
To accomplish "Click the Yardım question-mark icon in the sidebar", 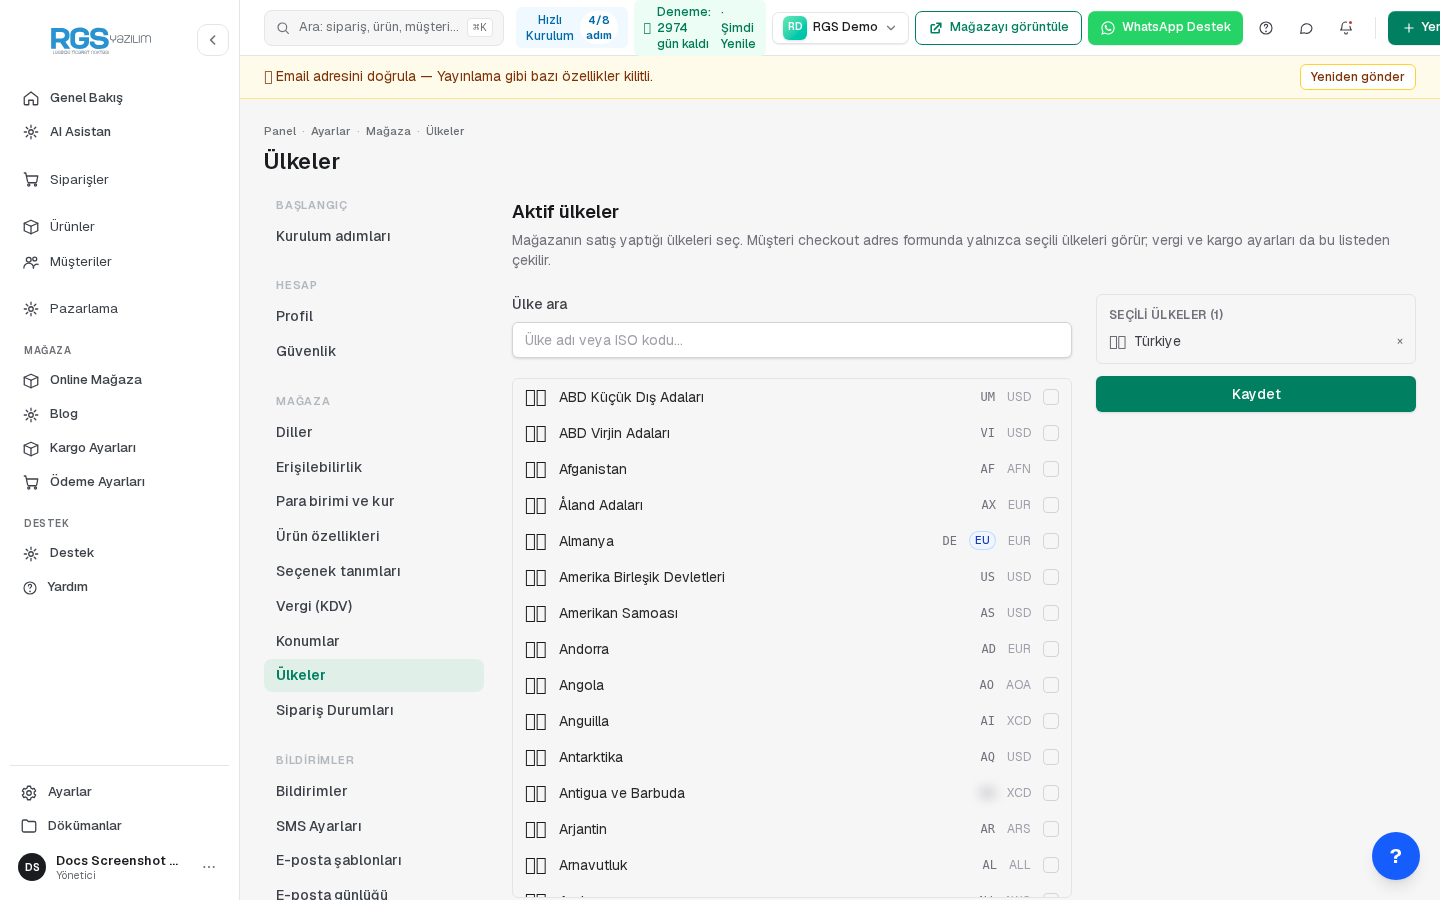I will (30, 587).
